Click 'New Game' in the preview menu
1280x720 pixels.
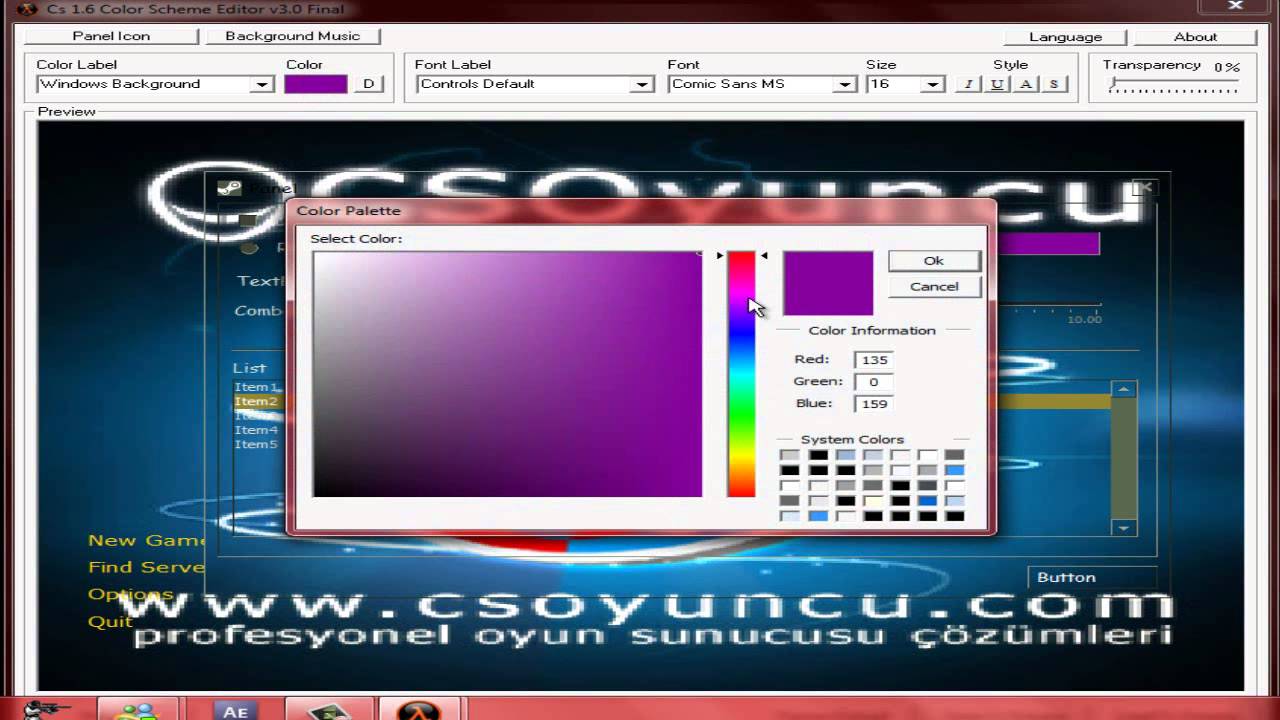[147, 540]
